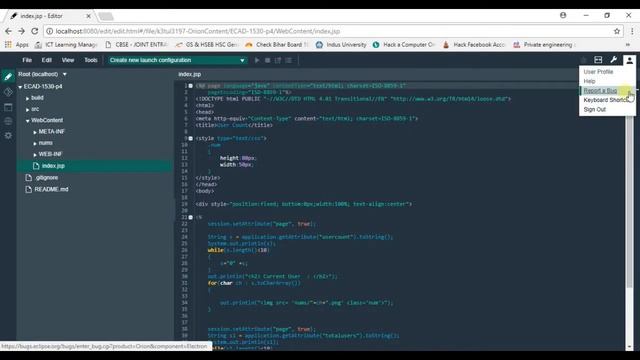The image size is (640, 360).
Task: Open the Shell page icon in the sidebar
Action: [8, 107]
